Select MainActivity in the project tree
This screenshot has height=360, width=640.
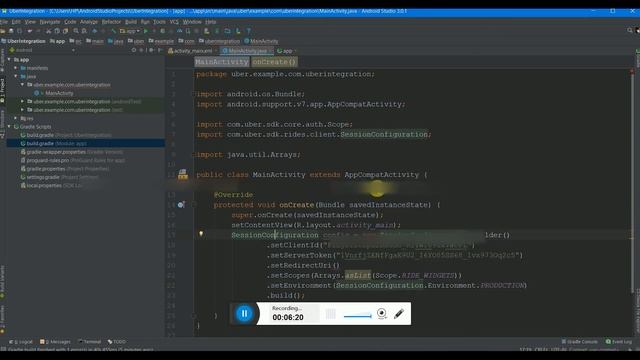[x=59, y=93]
